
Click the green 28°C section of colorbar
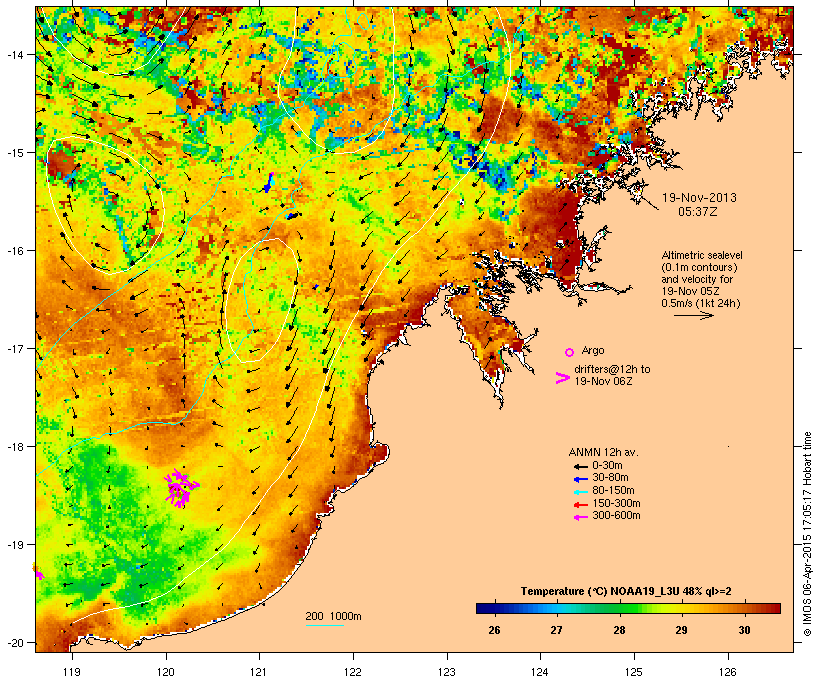(619, 608)
